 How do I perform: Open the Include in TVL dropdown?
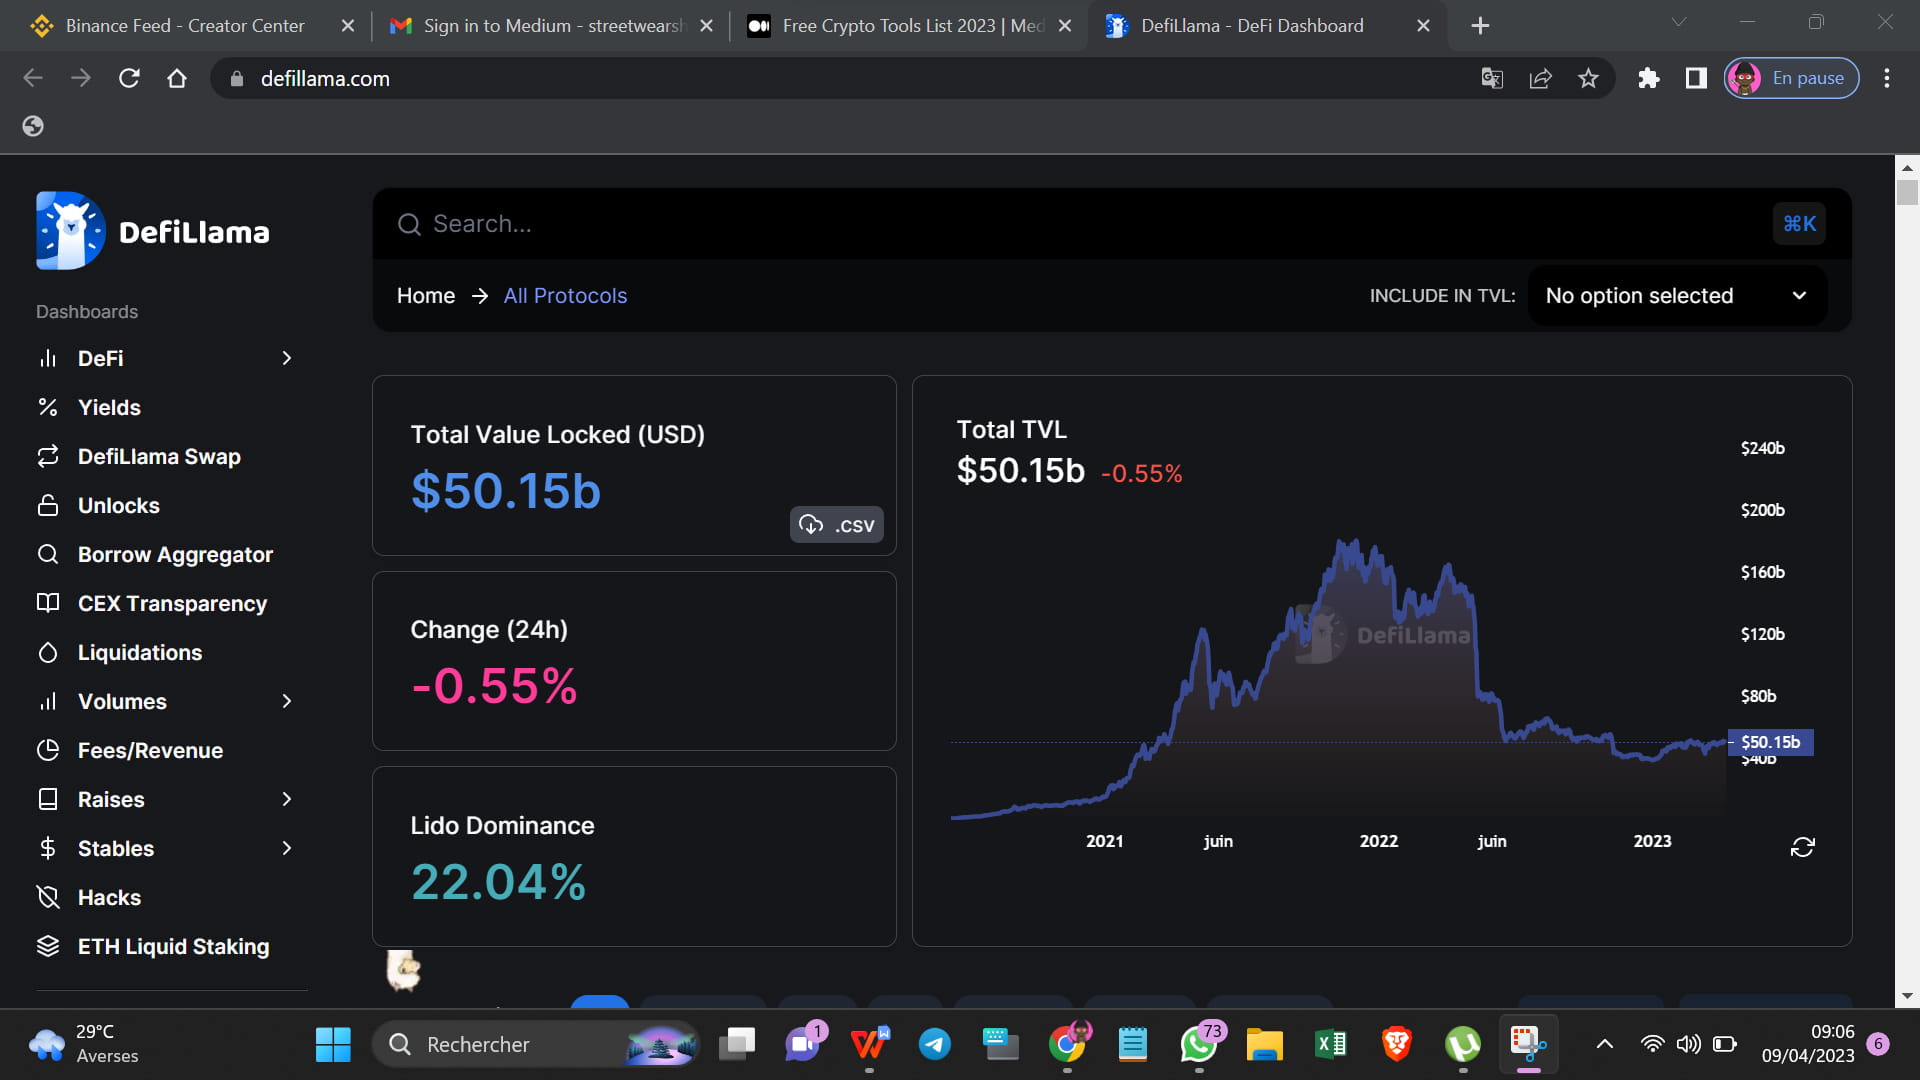[x=1676, y=295]
